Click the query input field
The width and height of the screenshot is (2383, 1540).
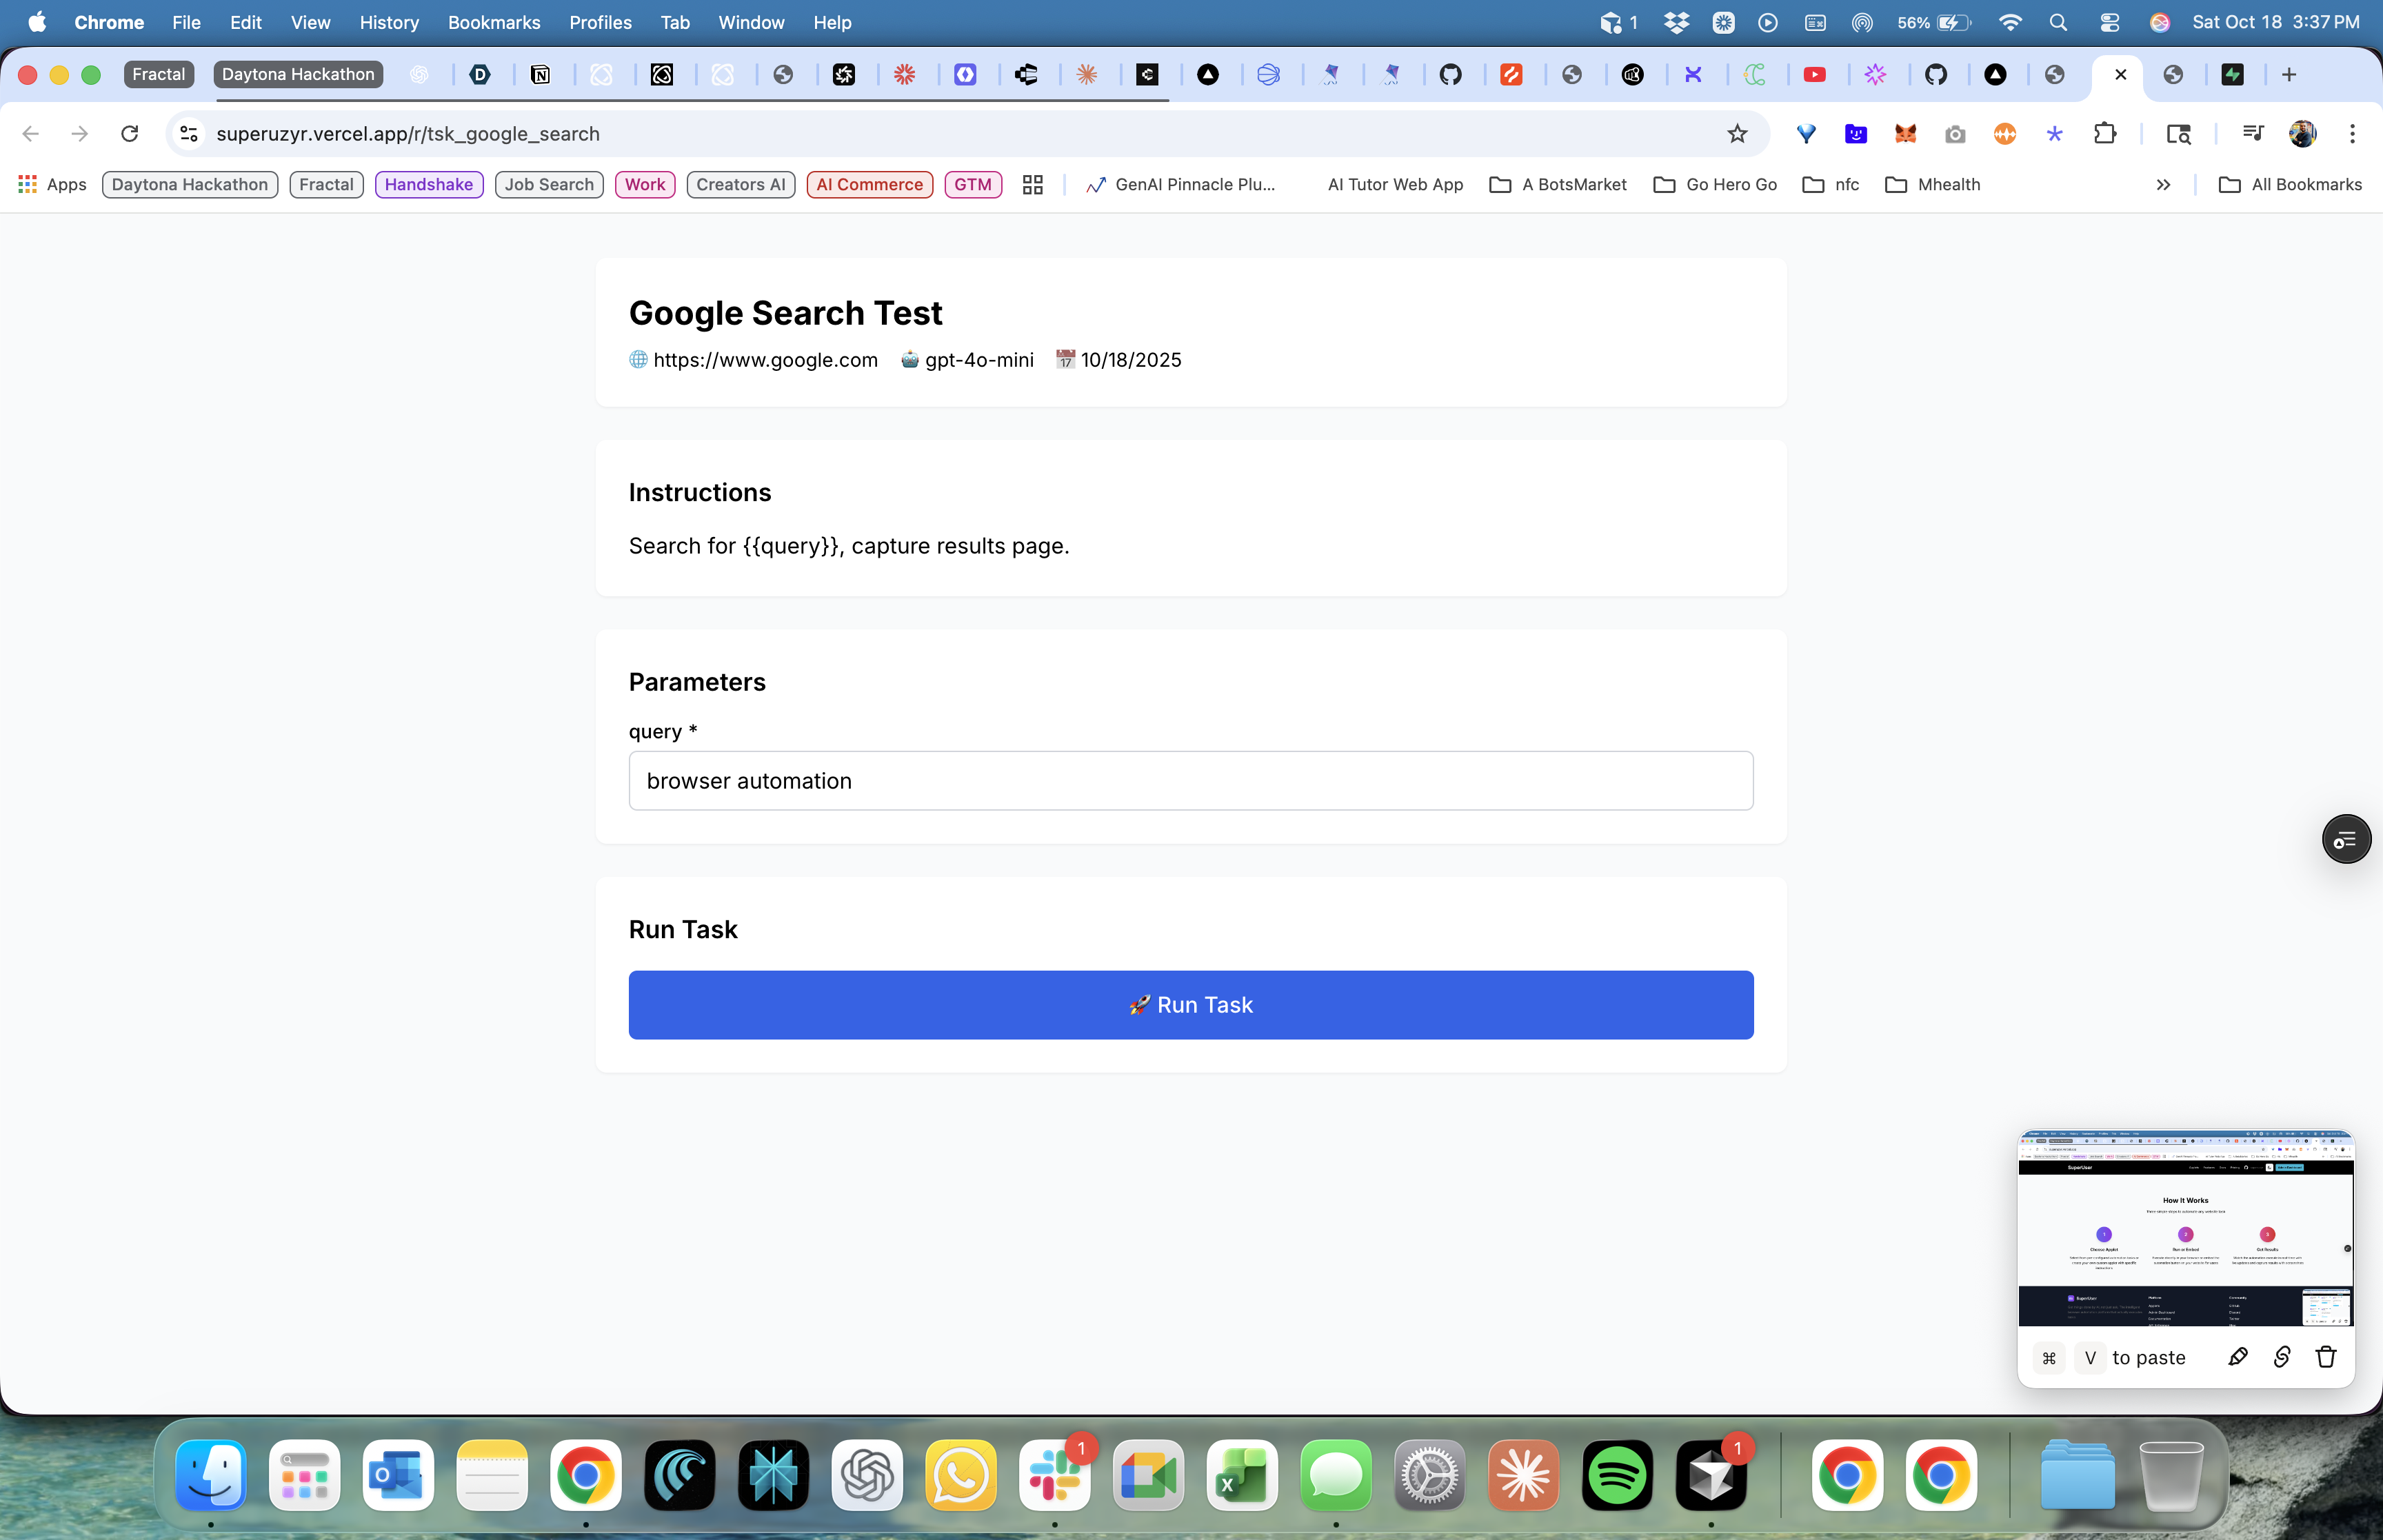tap(1190, 781)
